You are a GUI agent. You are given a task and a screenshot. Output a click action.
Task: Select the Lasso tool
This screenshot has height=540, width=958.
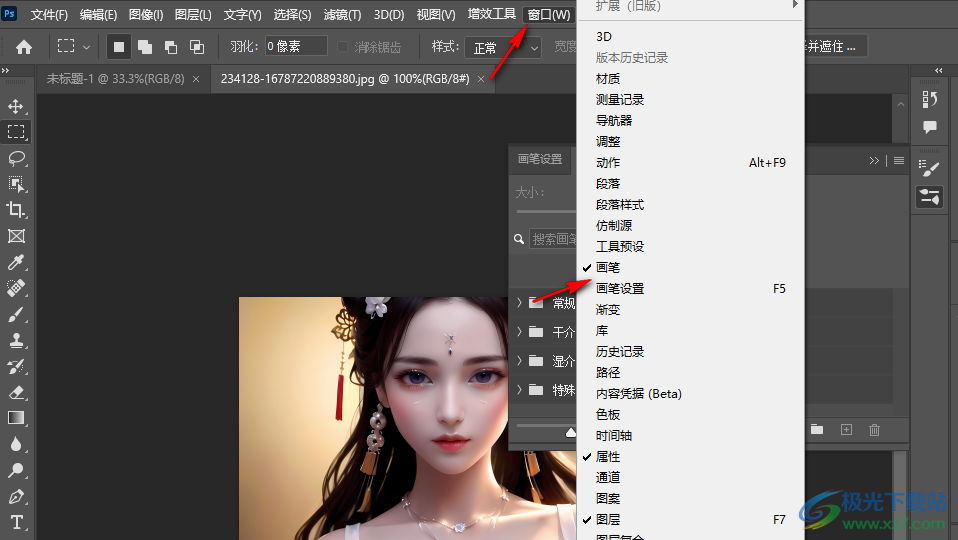click(16, 158)
